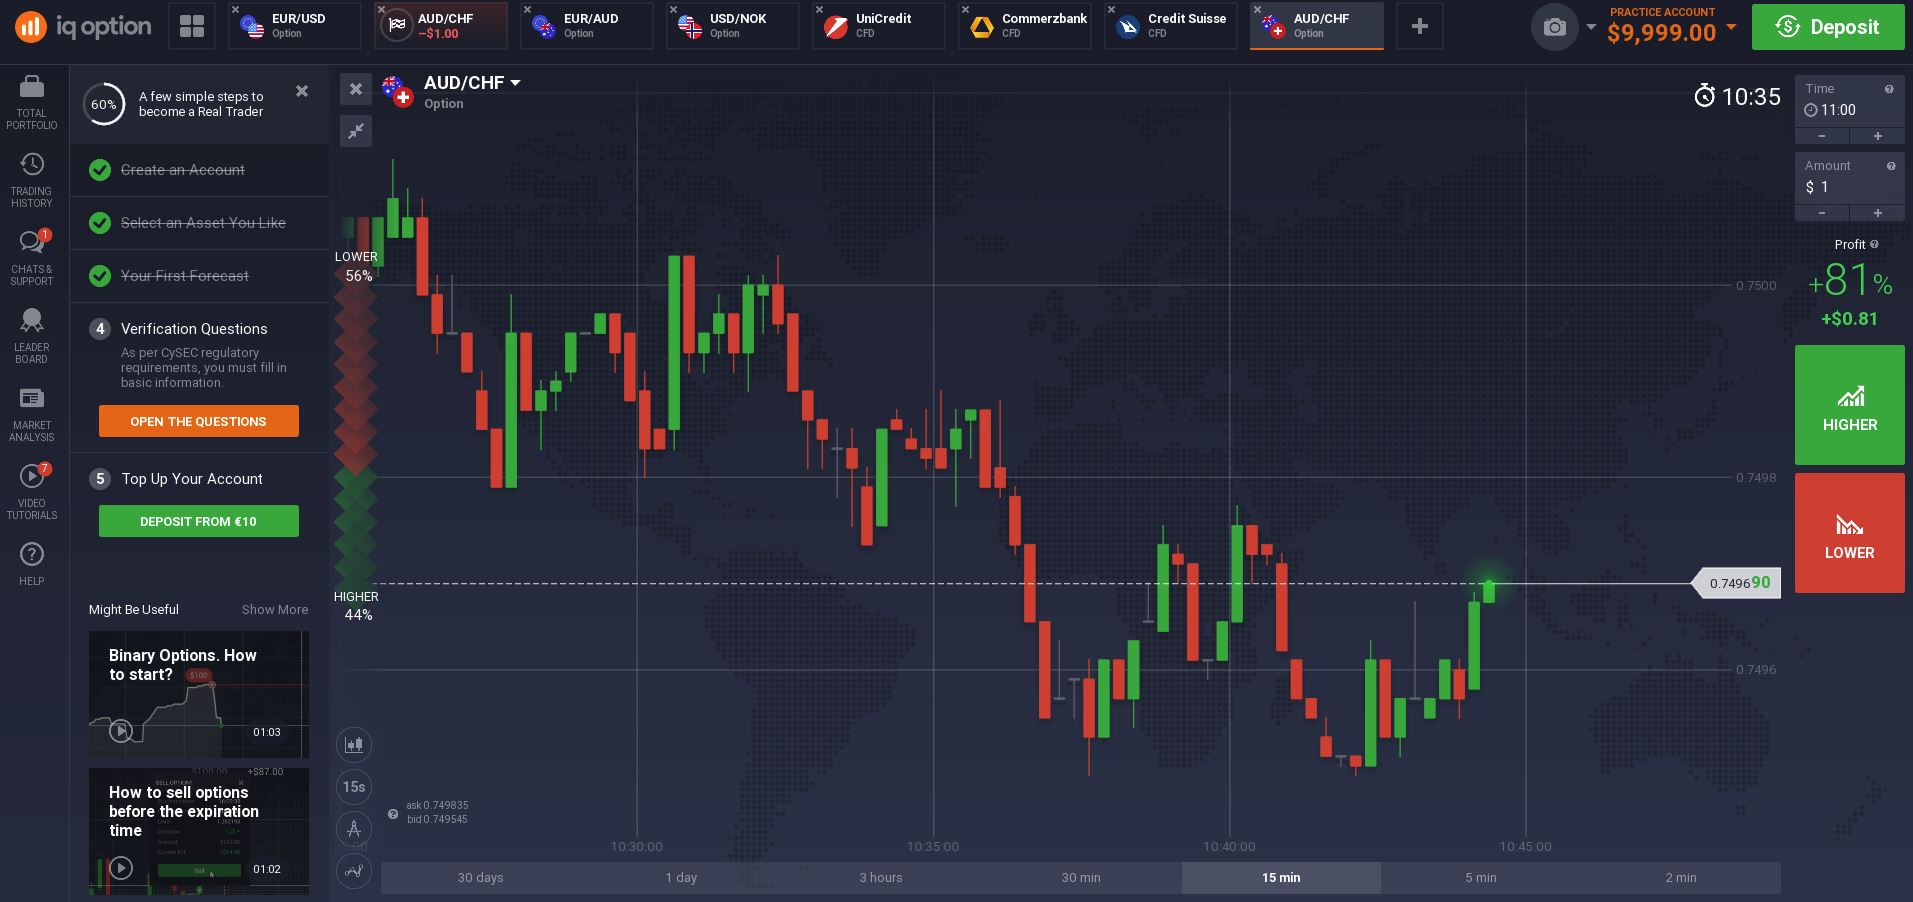Screen dimensions: 1913x902
Task: Click the iq option logo
Action: [84, 27]
